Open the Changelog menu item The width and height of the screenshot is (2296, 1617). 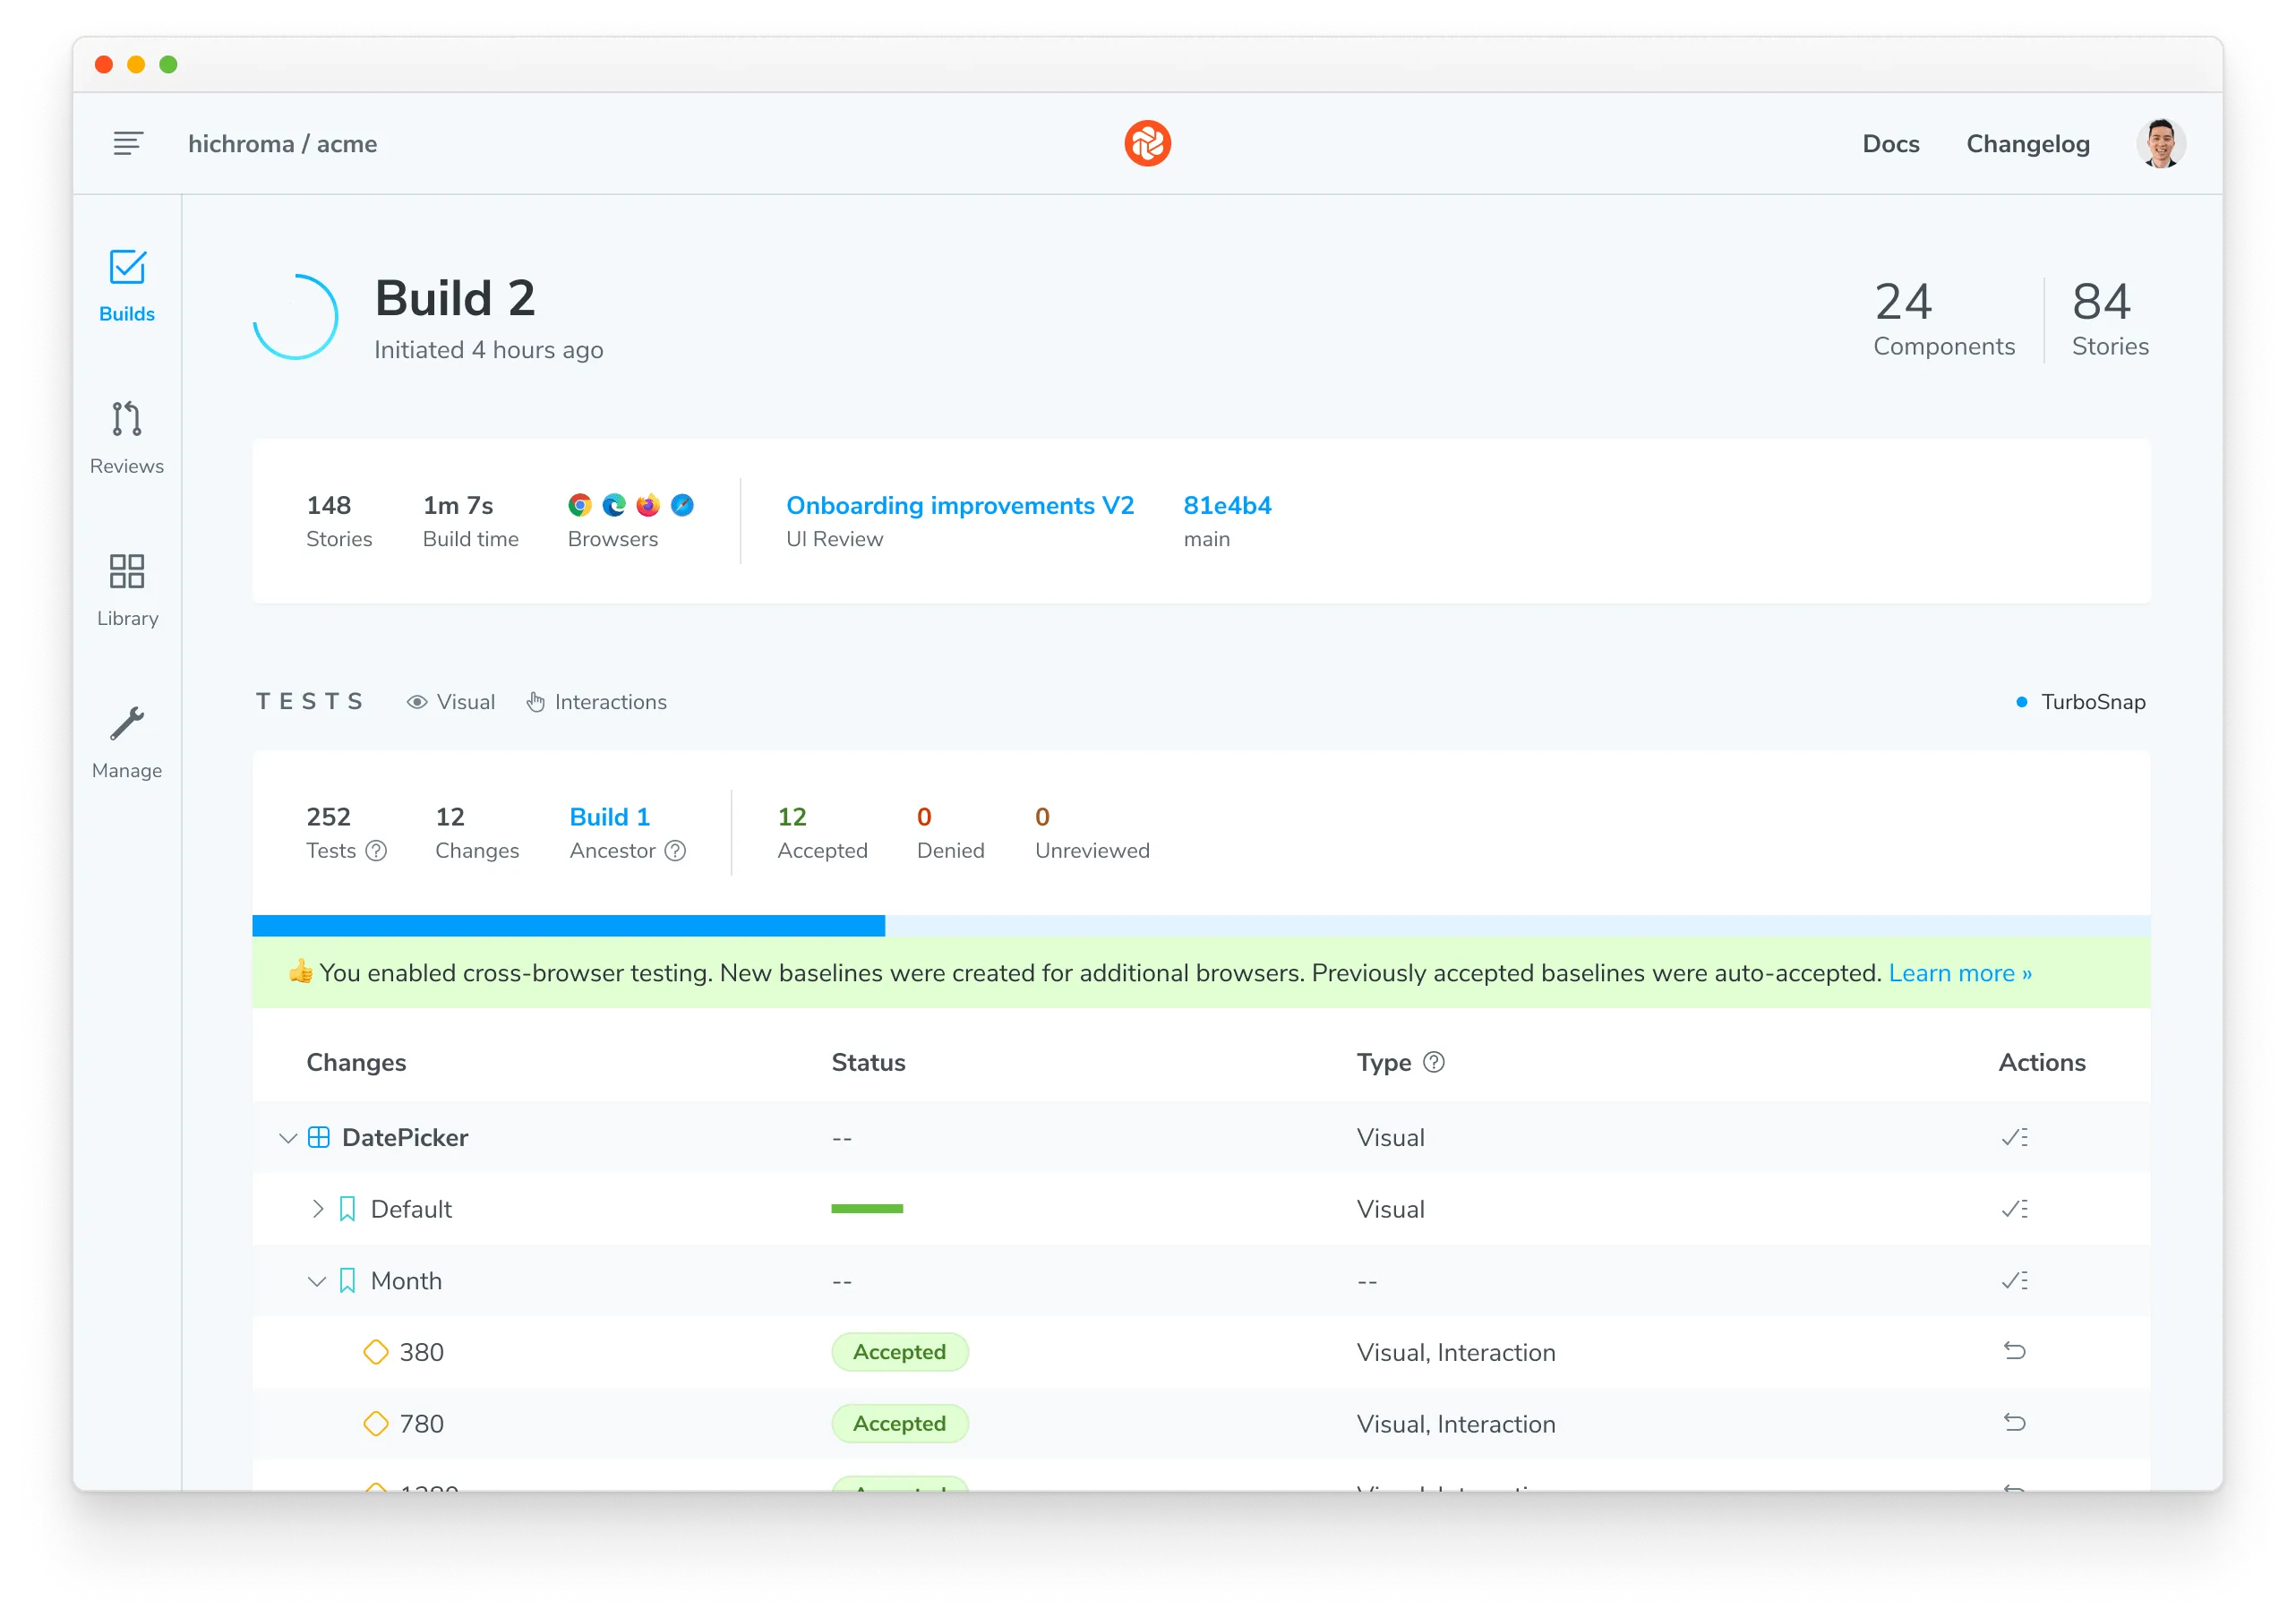pos(2027,143)
